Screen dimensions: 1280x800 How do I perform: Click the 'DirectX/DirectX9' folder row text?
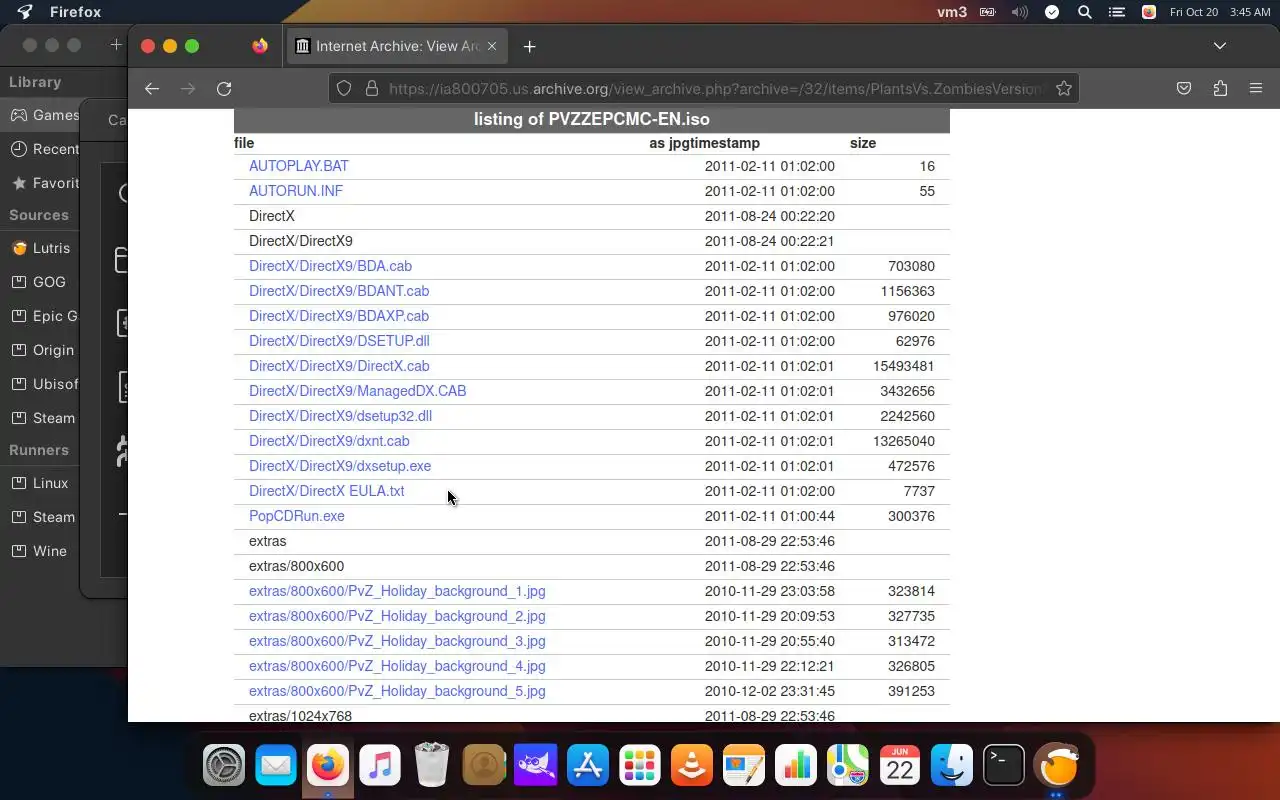[301, 241]
